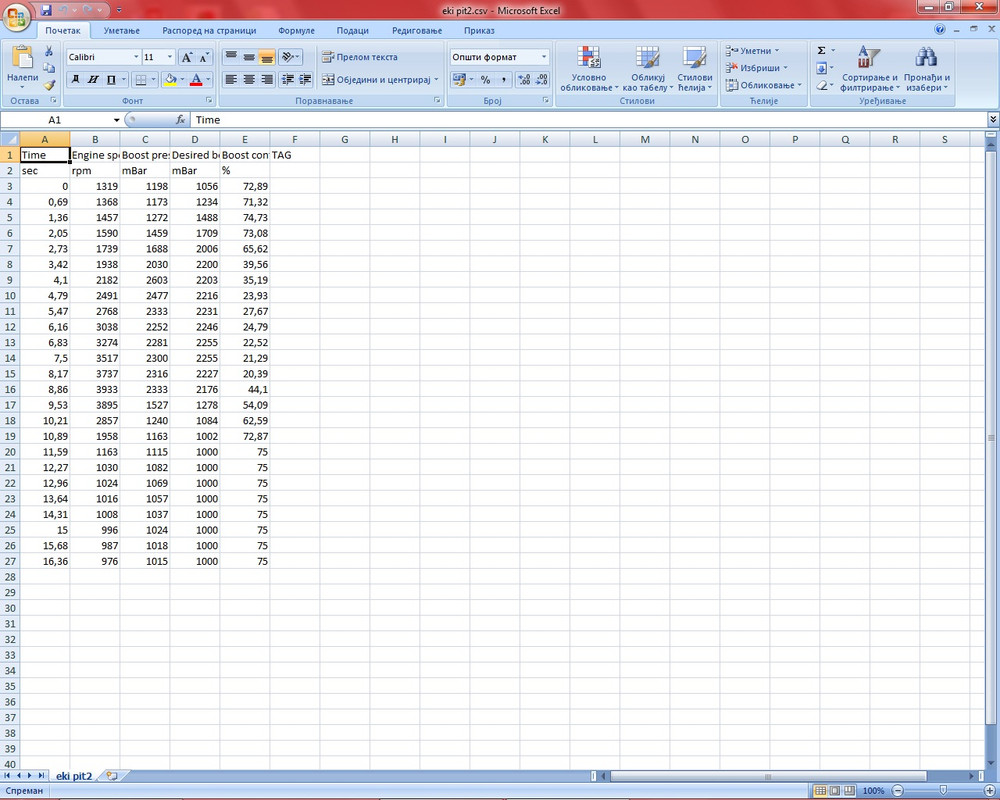Increase the cell indent
Viewport: 1000px width, 800px height.
click(305, 80)
